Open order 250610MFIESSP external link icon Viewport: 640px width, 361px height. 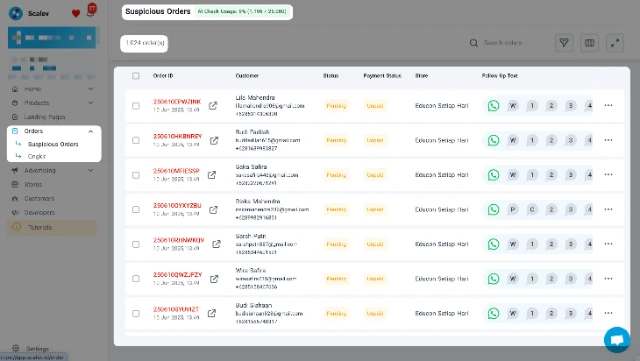pyautogui.click(x=212, y=175)
